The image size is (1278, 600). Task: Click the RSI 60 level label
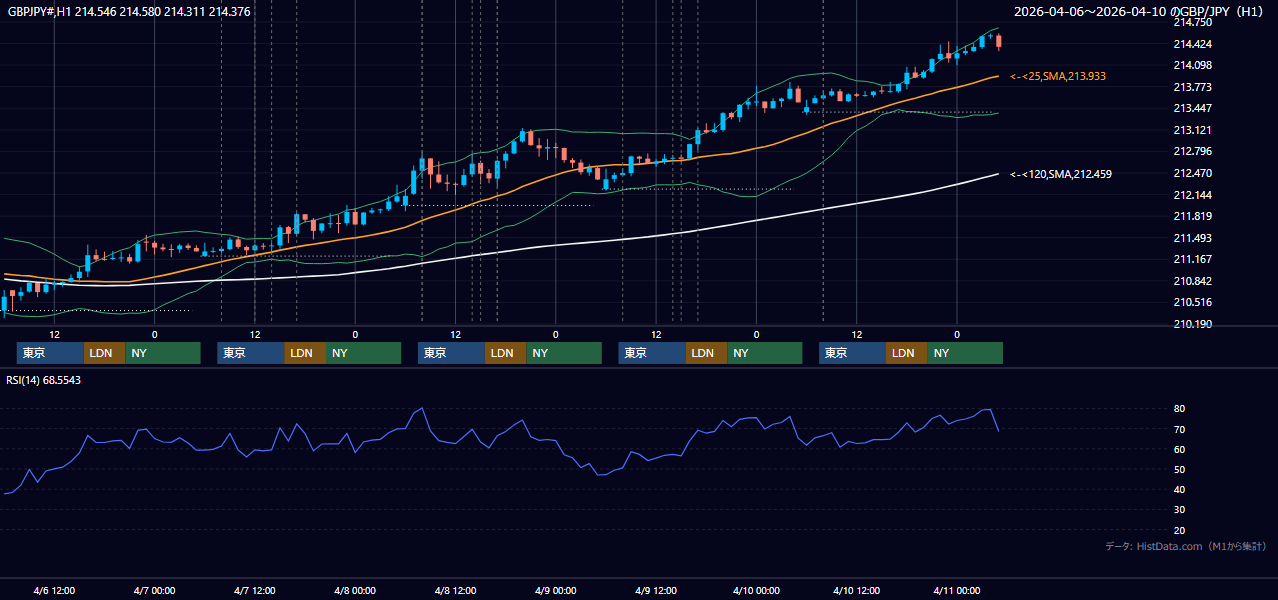click(1179, 449)
